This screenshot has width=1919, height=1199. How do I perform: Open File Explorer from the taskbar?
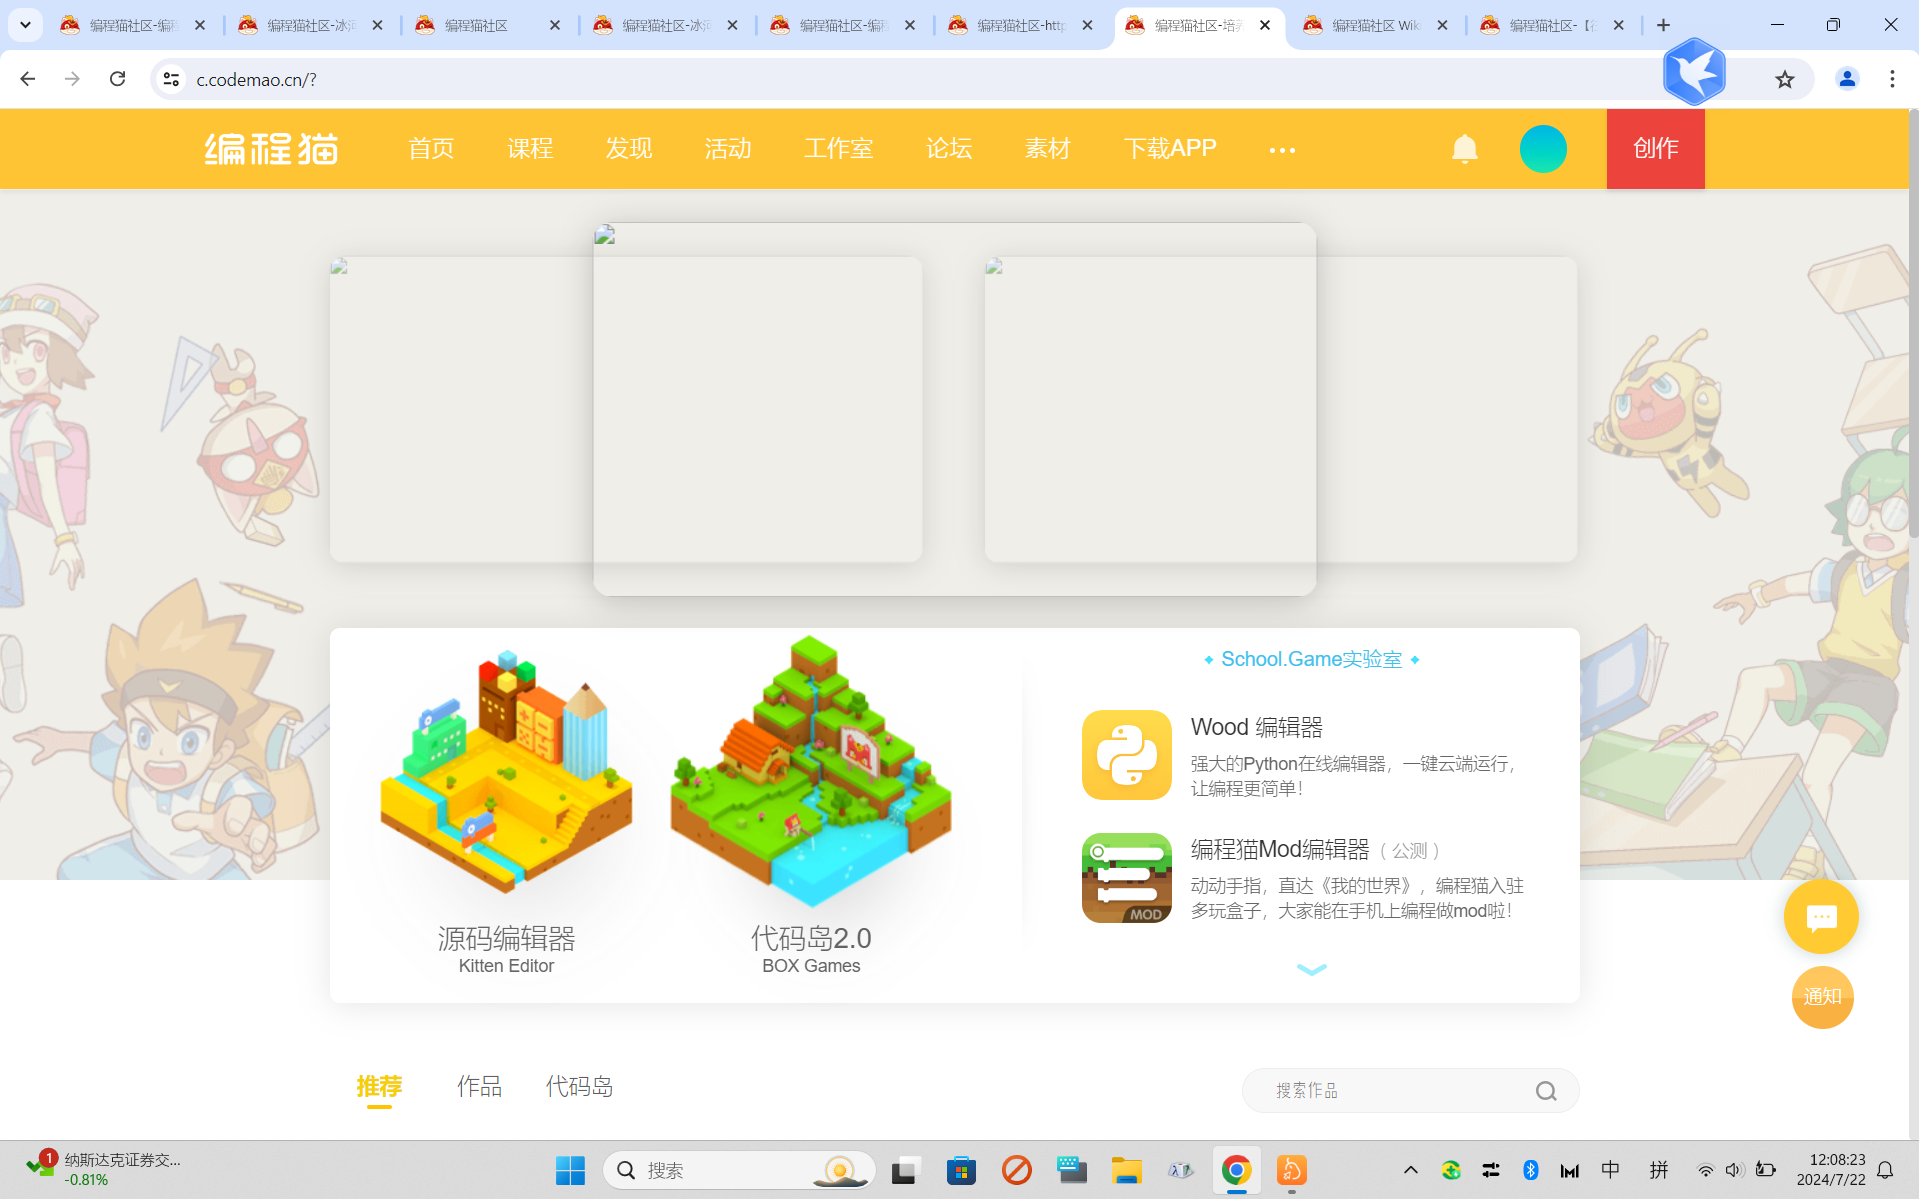[x=1126, y=1170]
